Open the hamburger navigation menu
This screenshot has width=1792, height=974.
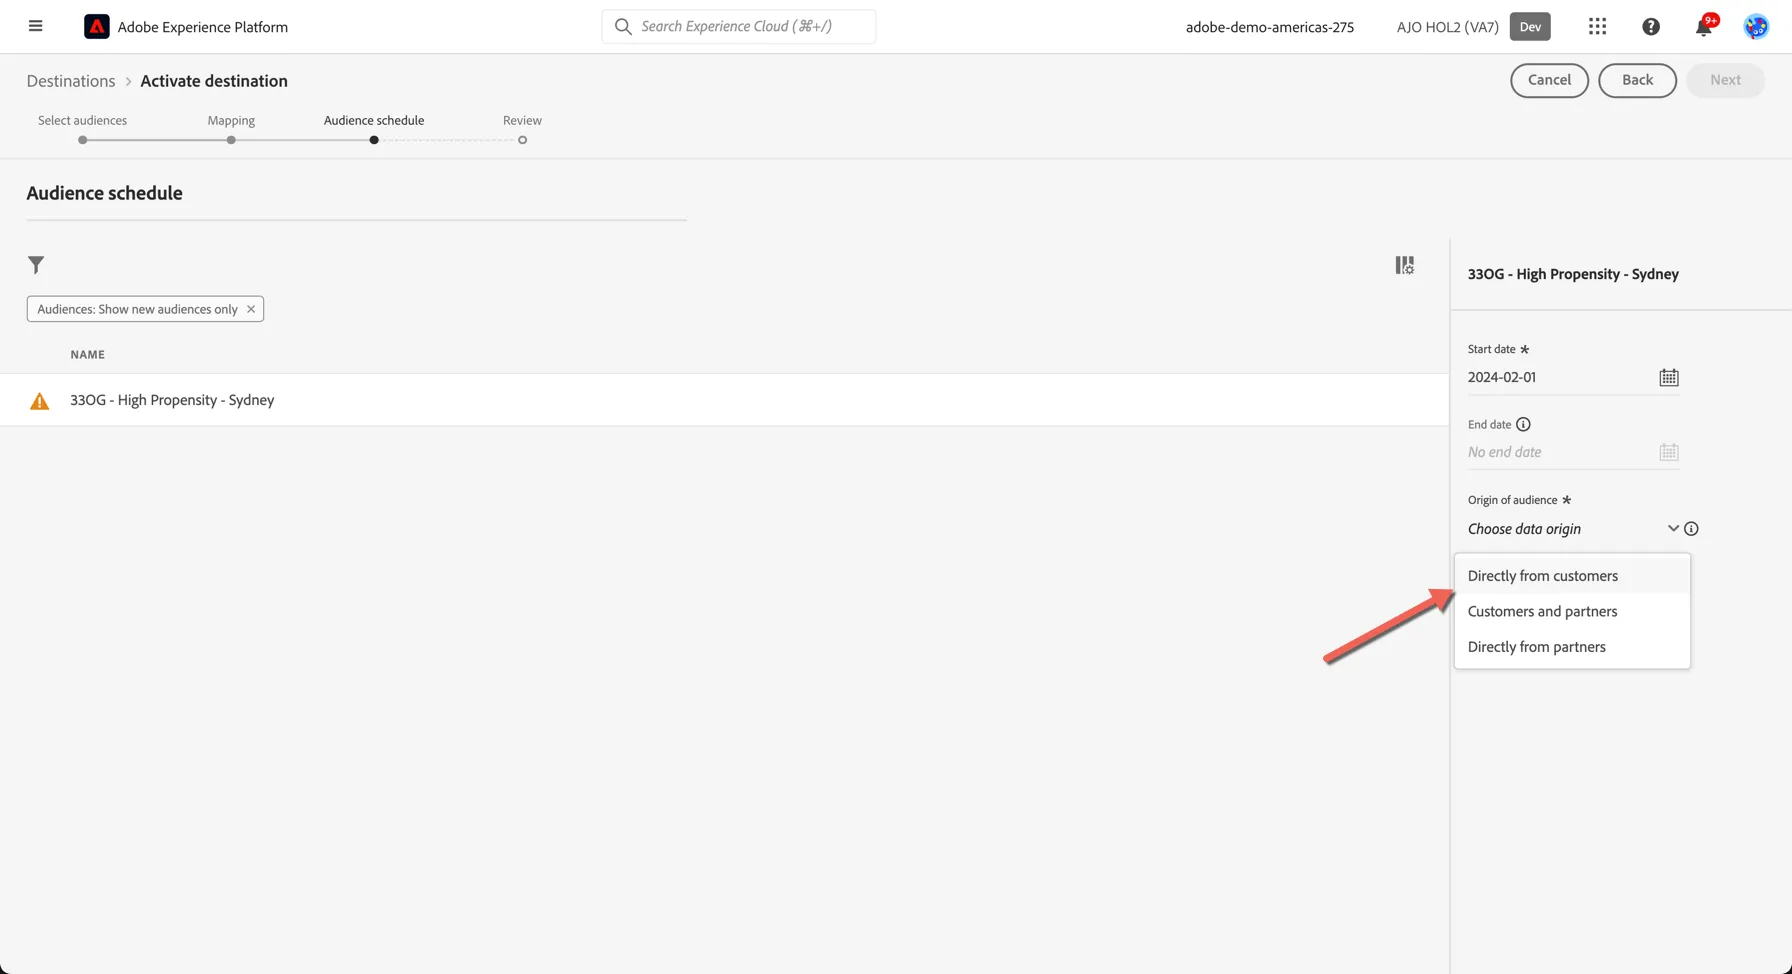[x=36, y=26]
